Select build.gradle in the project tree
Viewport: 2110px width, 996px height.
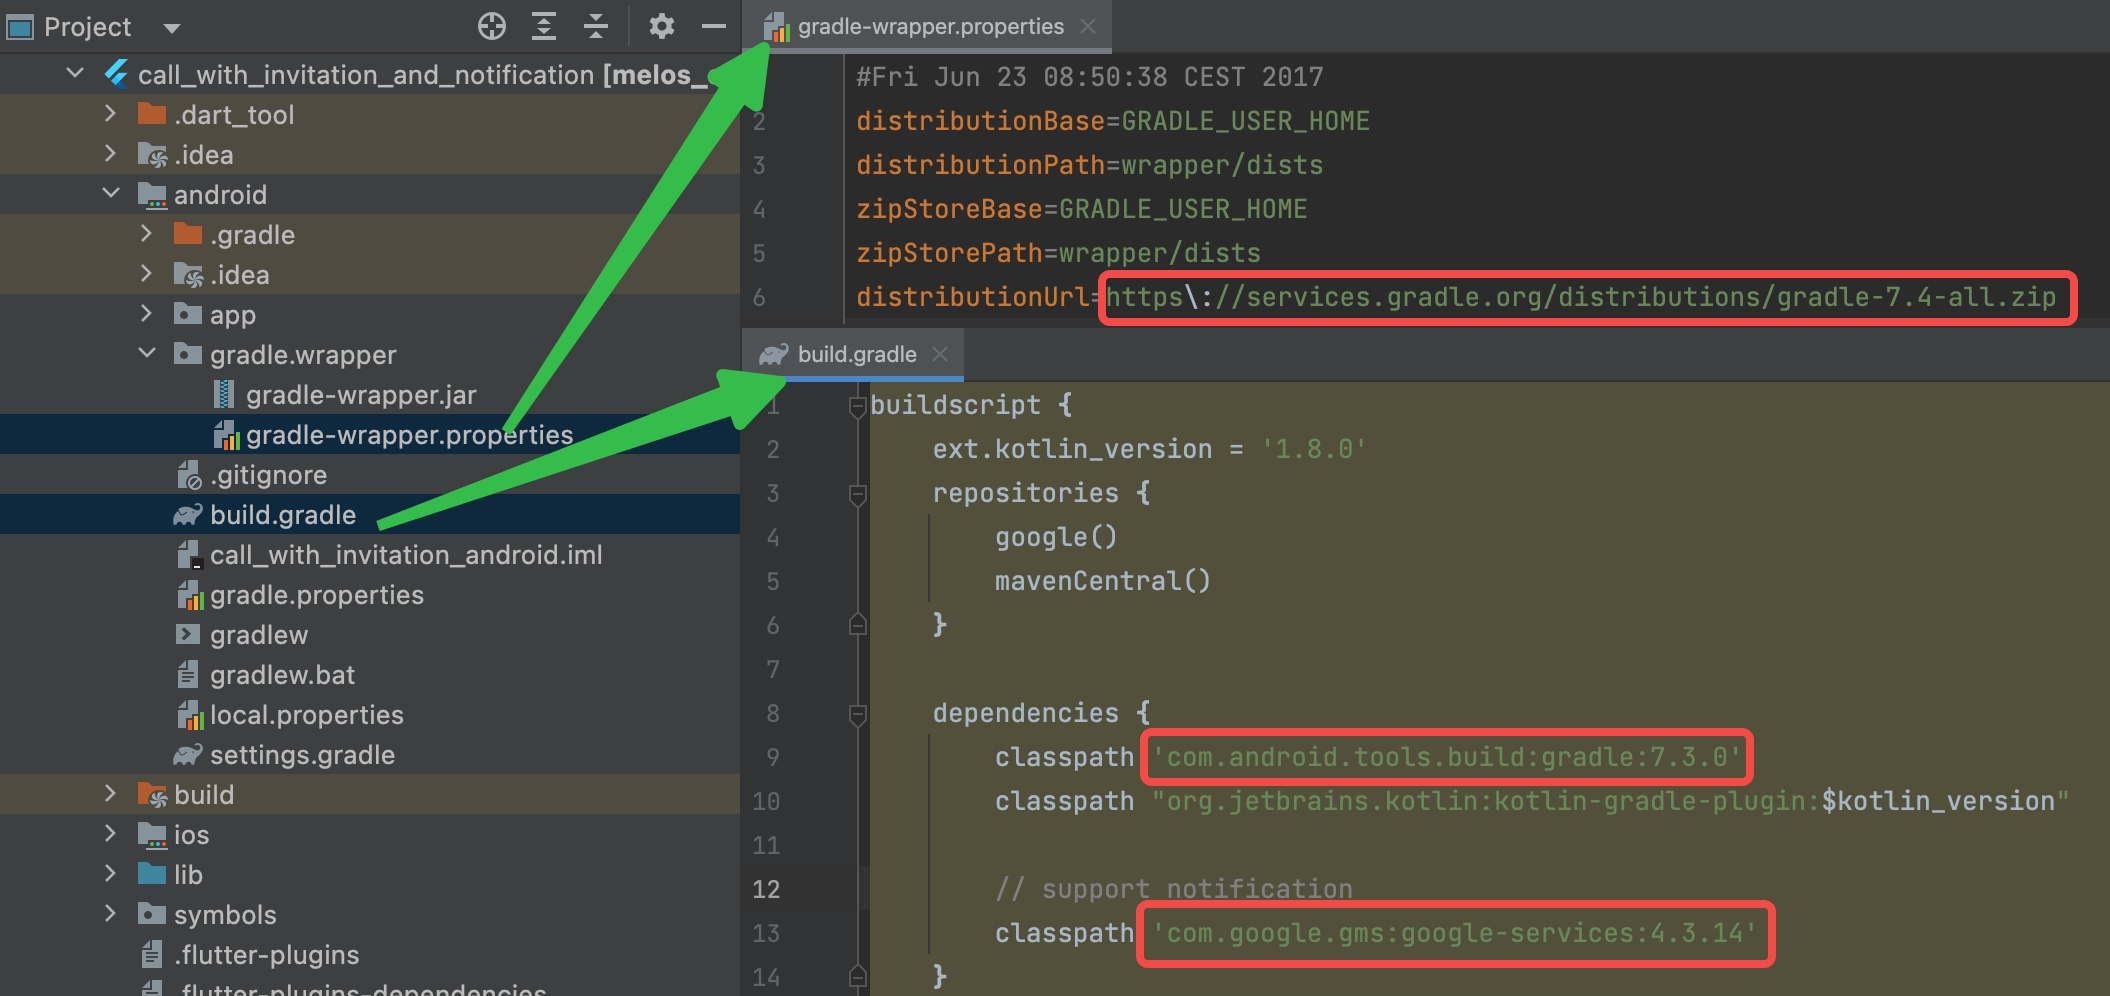click(x=283, y=515)
